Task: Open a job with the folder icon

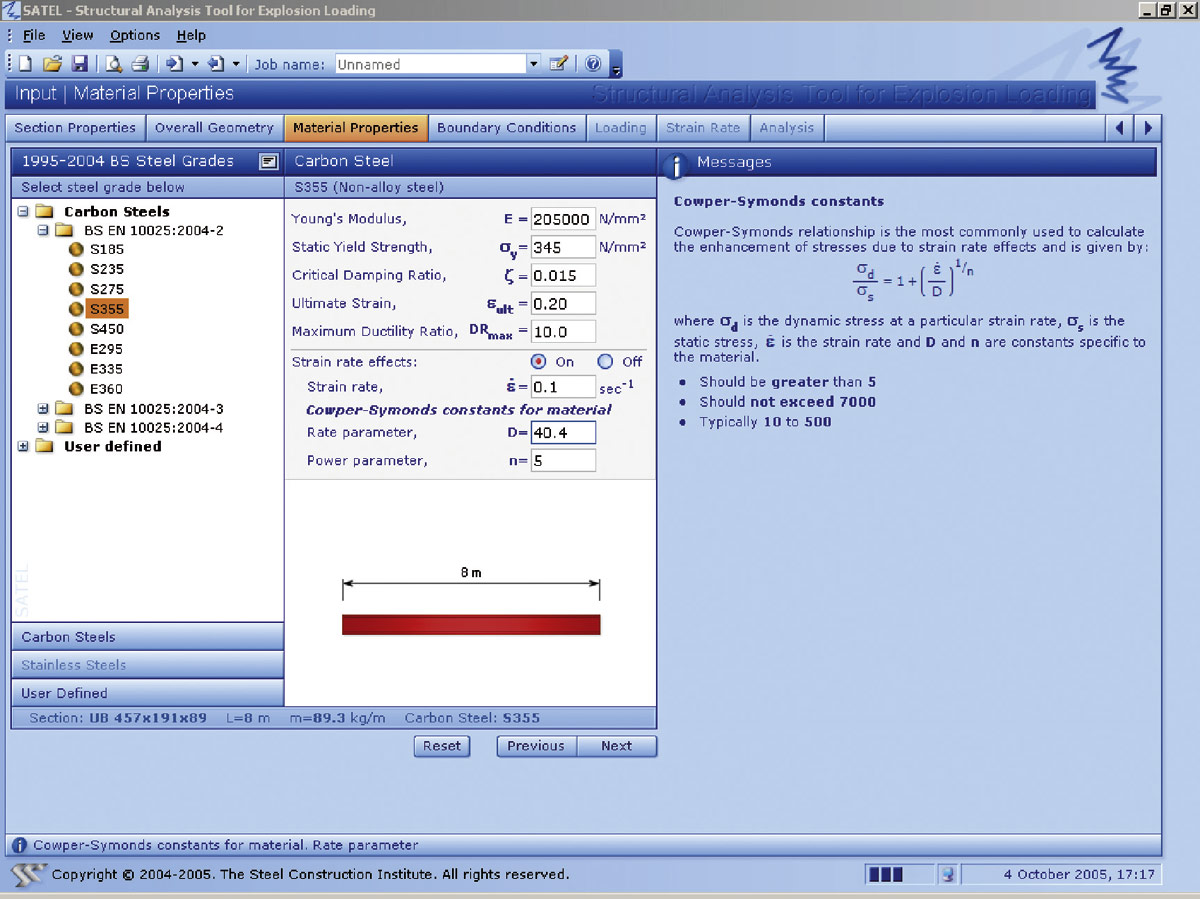Action: [52, 64]
